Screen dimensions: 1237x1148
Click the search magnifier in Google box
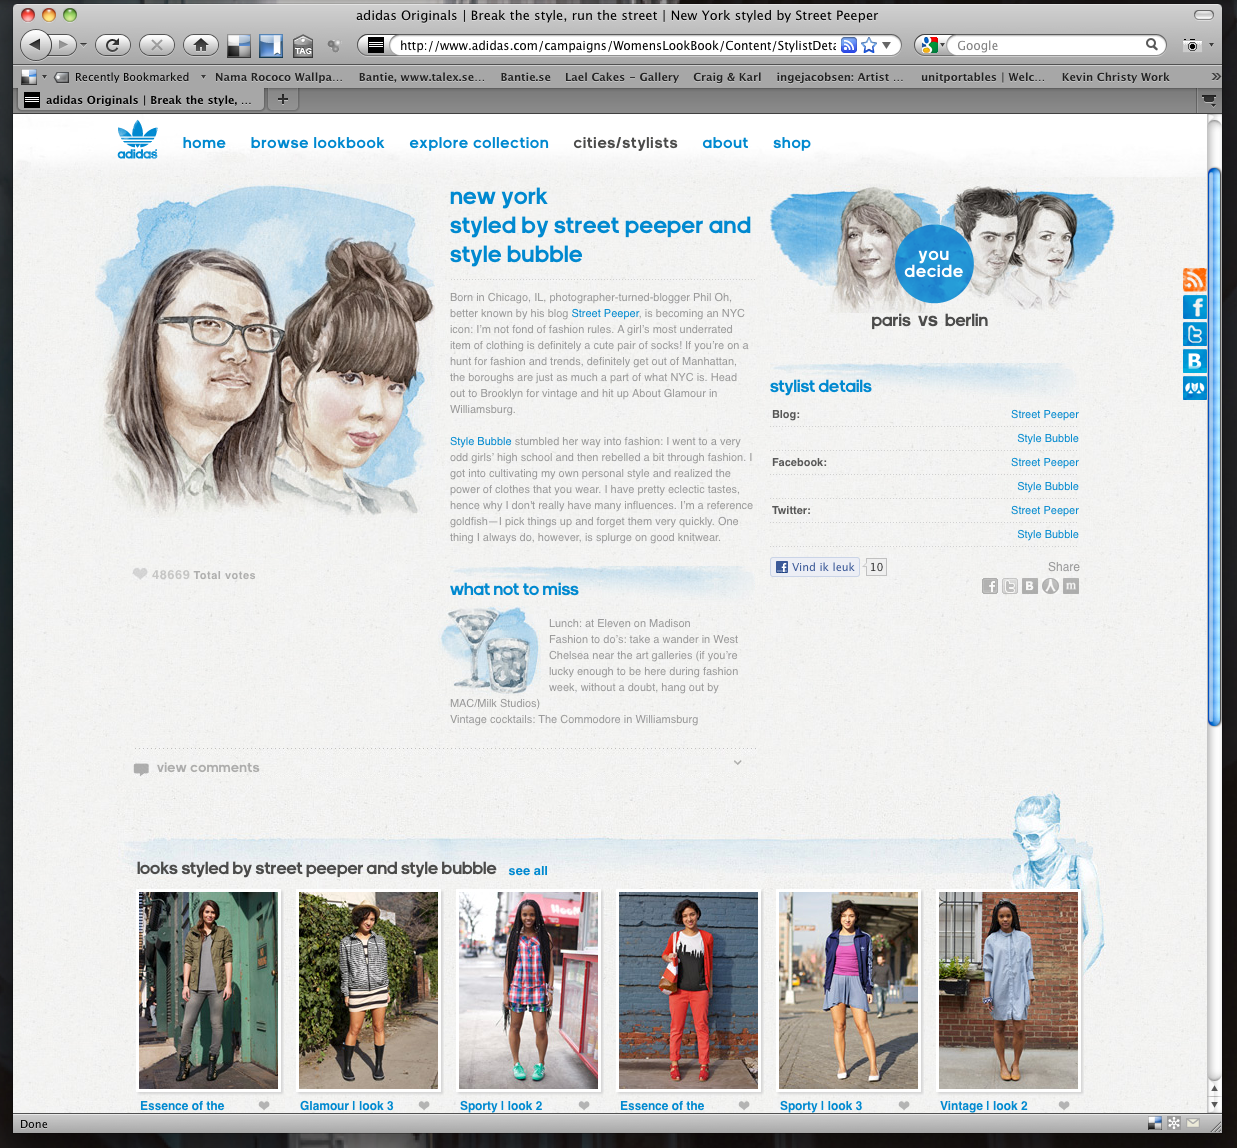[1152, 44]
